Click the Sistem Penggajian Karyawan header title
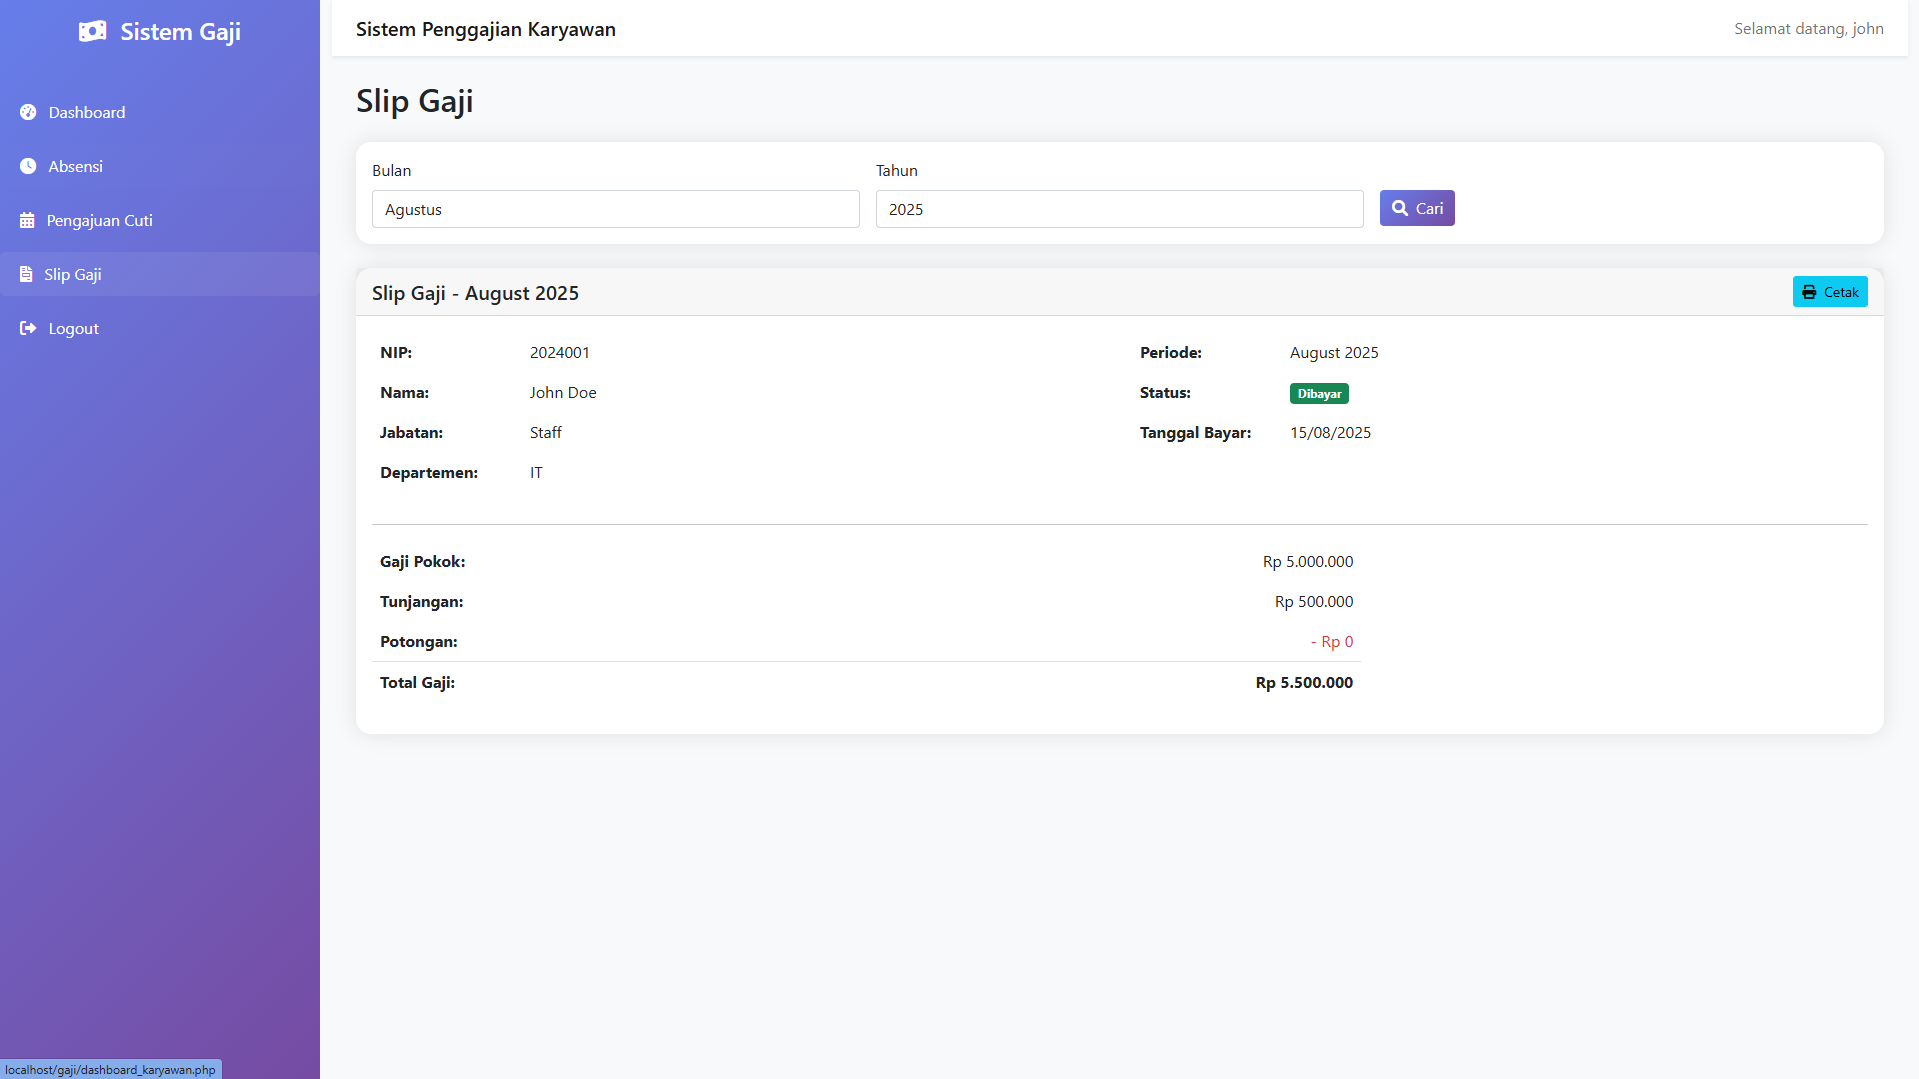1919x1079 pixels. click(485, 30)
